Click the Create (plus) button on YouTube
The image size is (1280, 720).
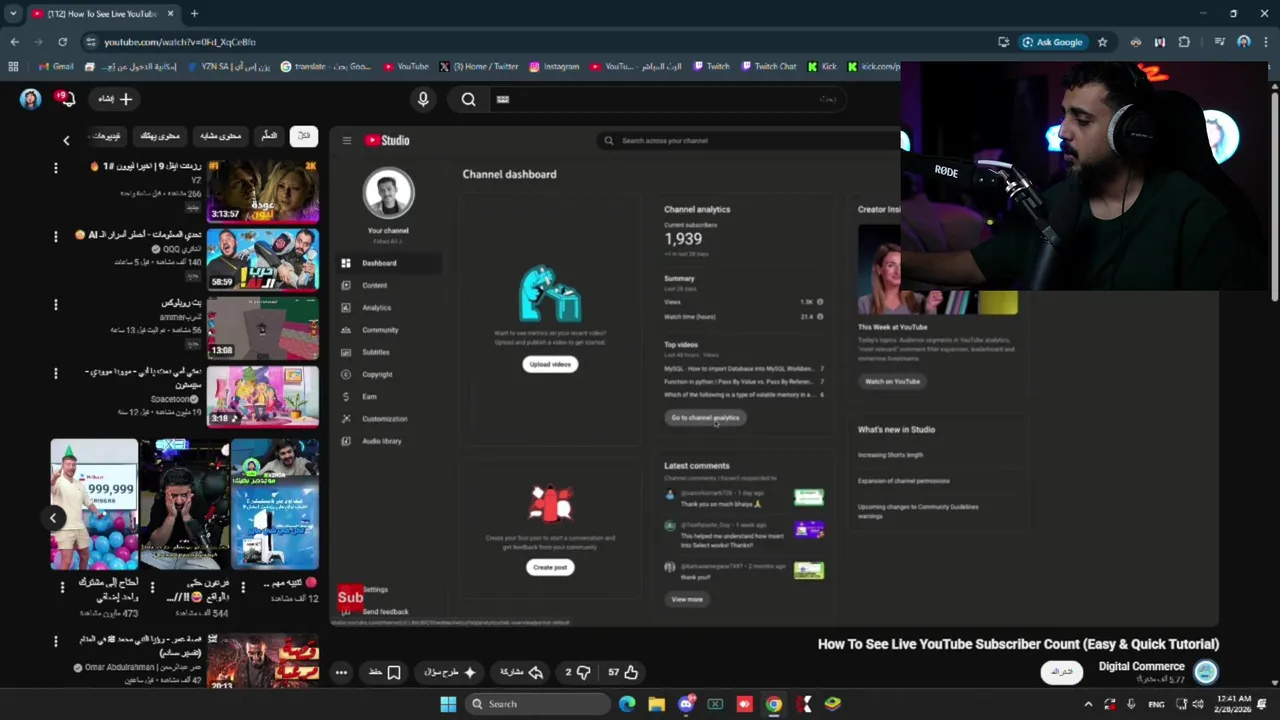(x=116, y=99)
